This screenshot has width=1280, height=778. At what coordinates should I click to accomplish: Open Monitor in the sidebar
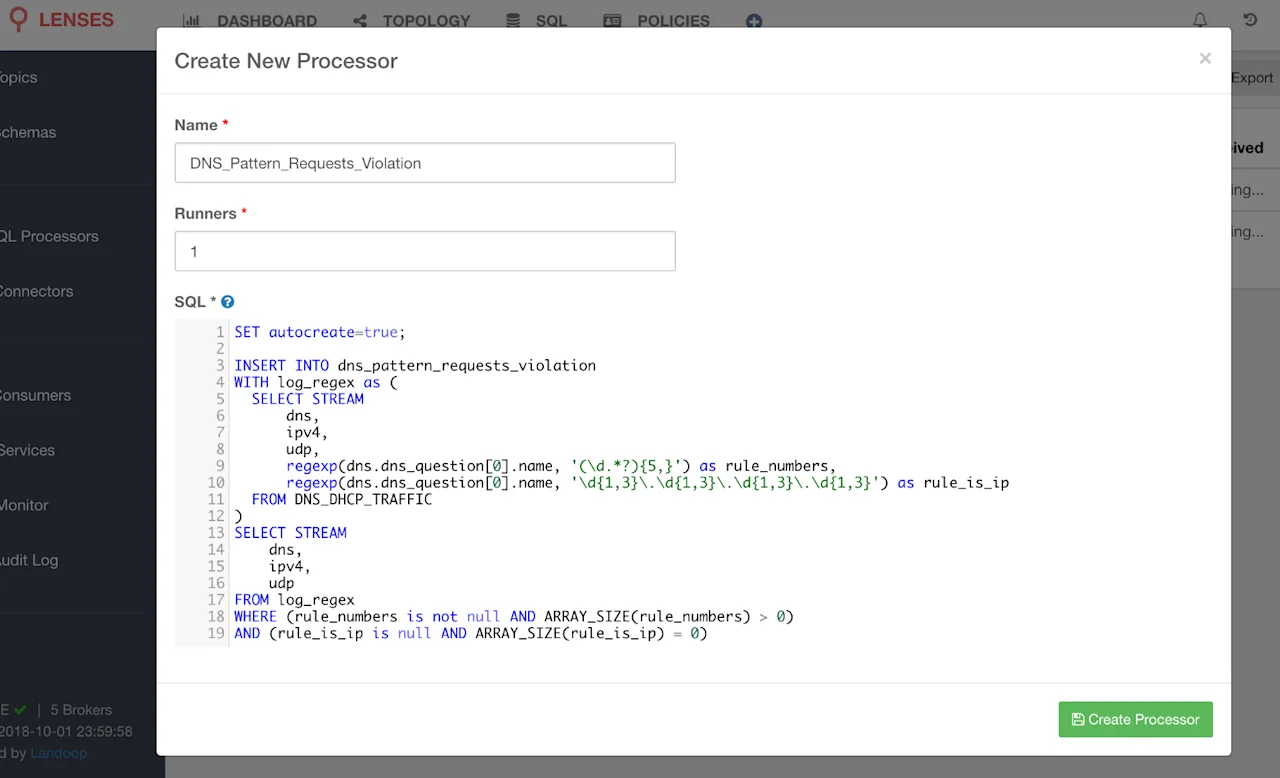tap(25, 505)
